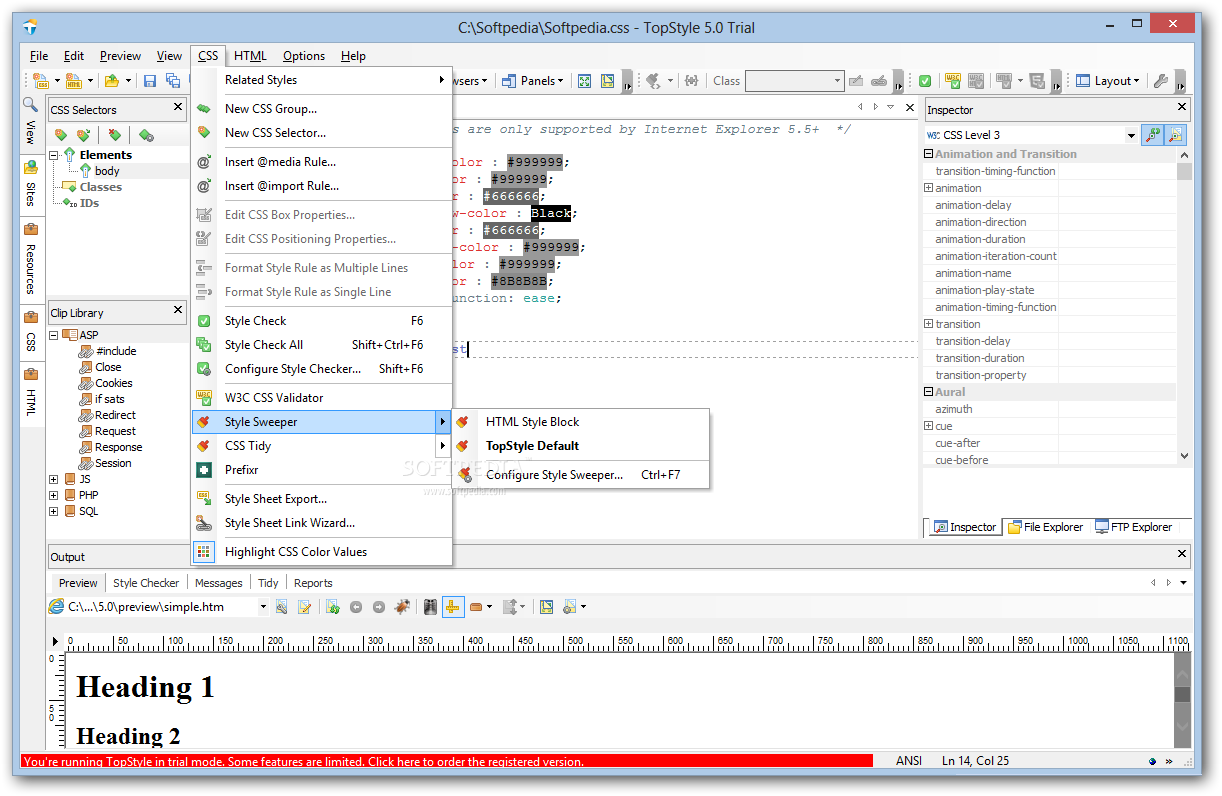The width and height of the screenshot is (1222, 796).
Task: Click the trial mode order registered version banner
Action: tap(447, 761)
